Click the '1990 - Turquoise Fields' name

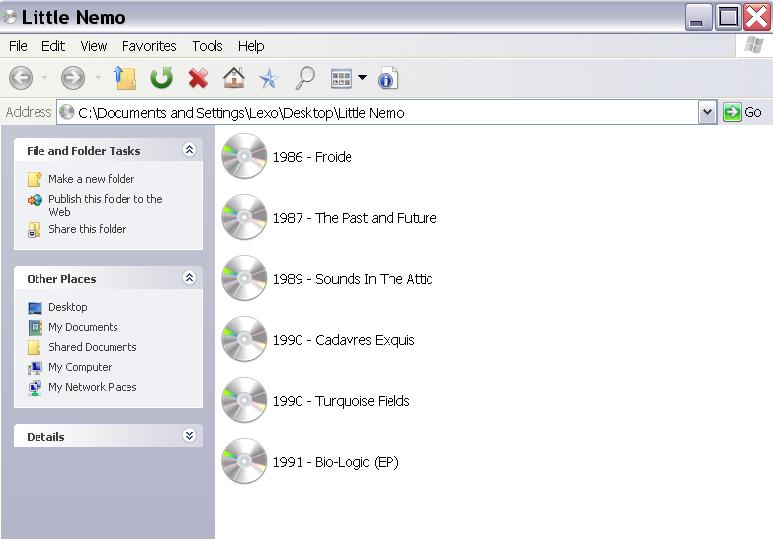(341, 401)
